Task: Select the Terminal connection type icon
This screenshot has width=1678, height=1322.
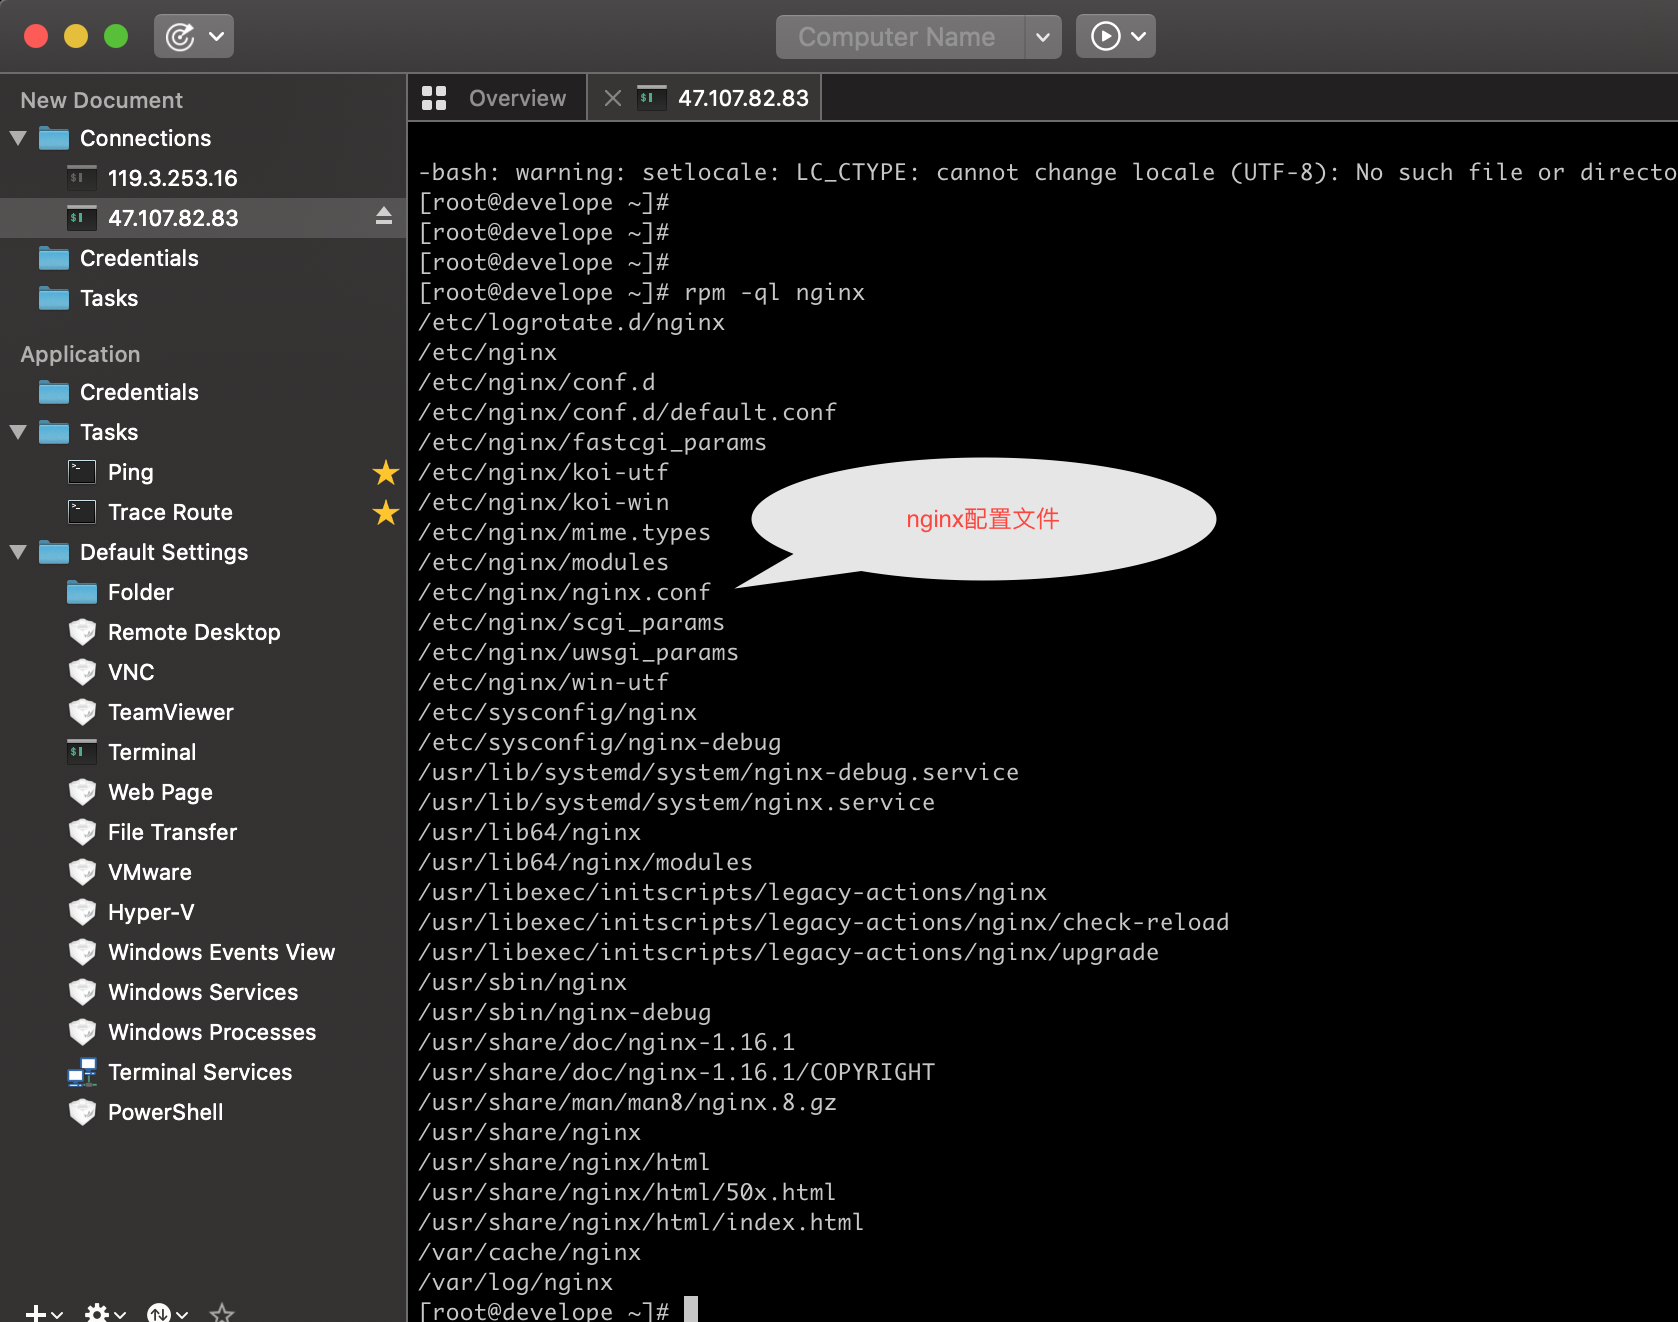Action: pyautogui.click(x=81, y=752)
